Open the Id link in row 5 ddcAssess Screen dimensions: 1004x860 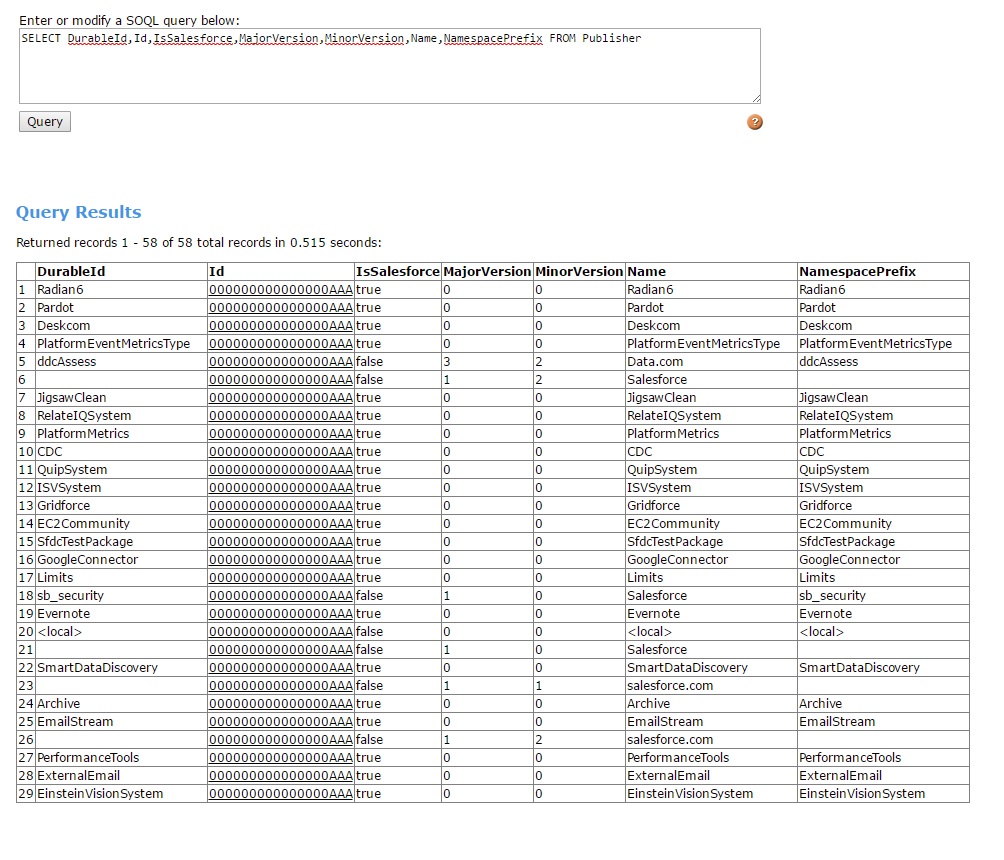click(280, 361)
